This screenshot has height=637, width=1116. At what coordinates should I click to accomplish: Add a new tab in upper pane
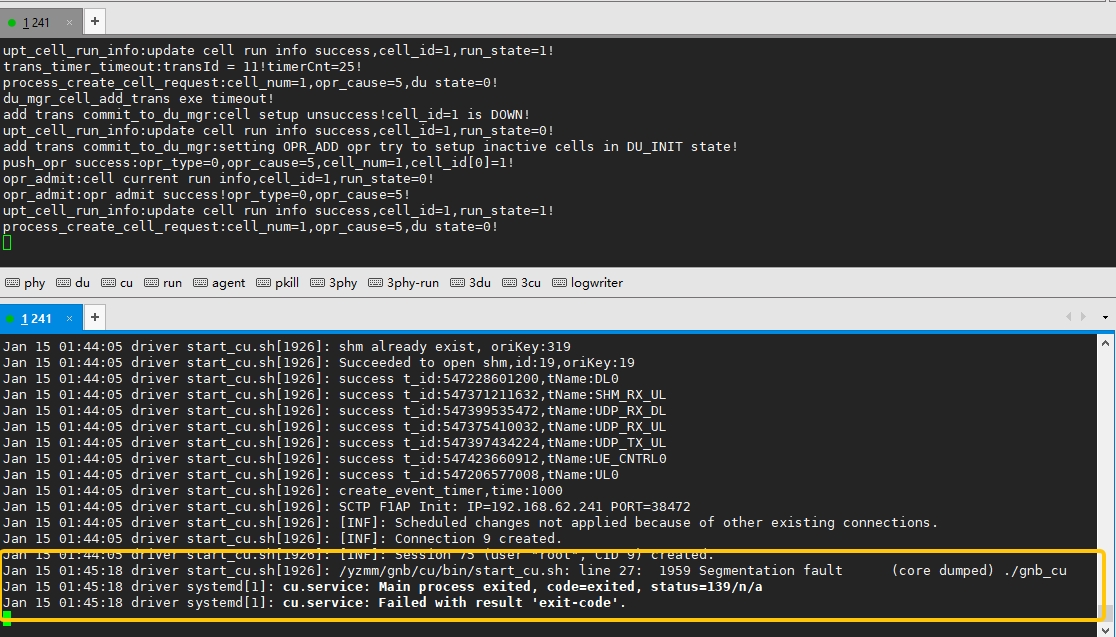94,21
